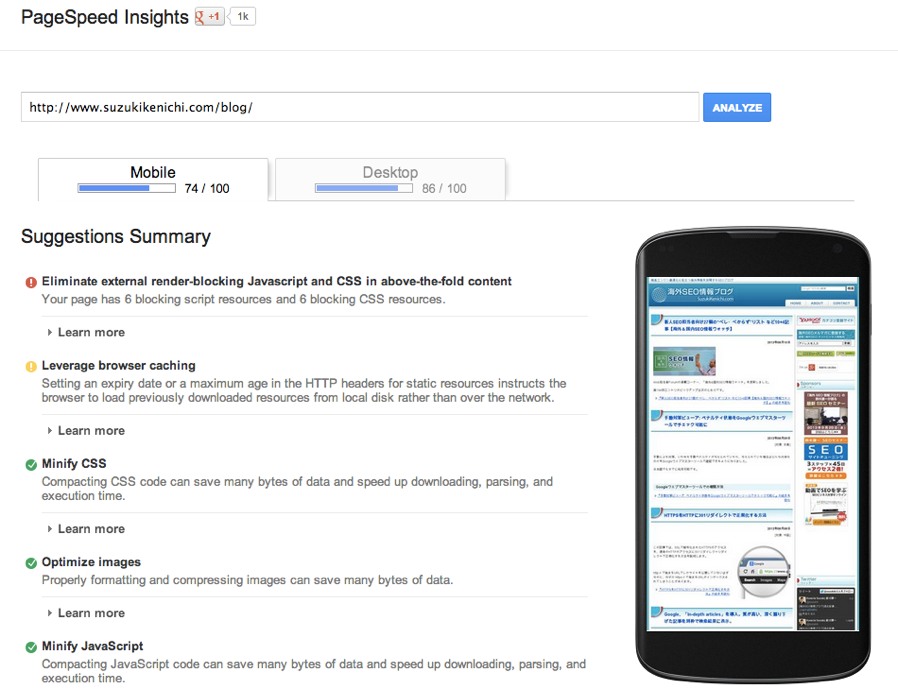Click the yellow warning icon beside Leverage browser caching

click(x=31, y=366)
